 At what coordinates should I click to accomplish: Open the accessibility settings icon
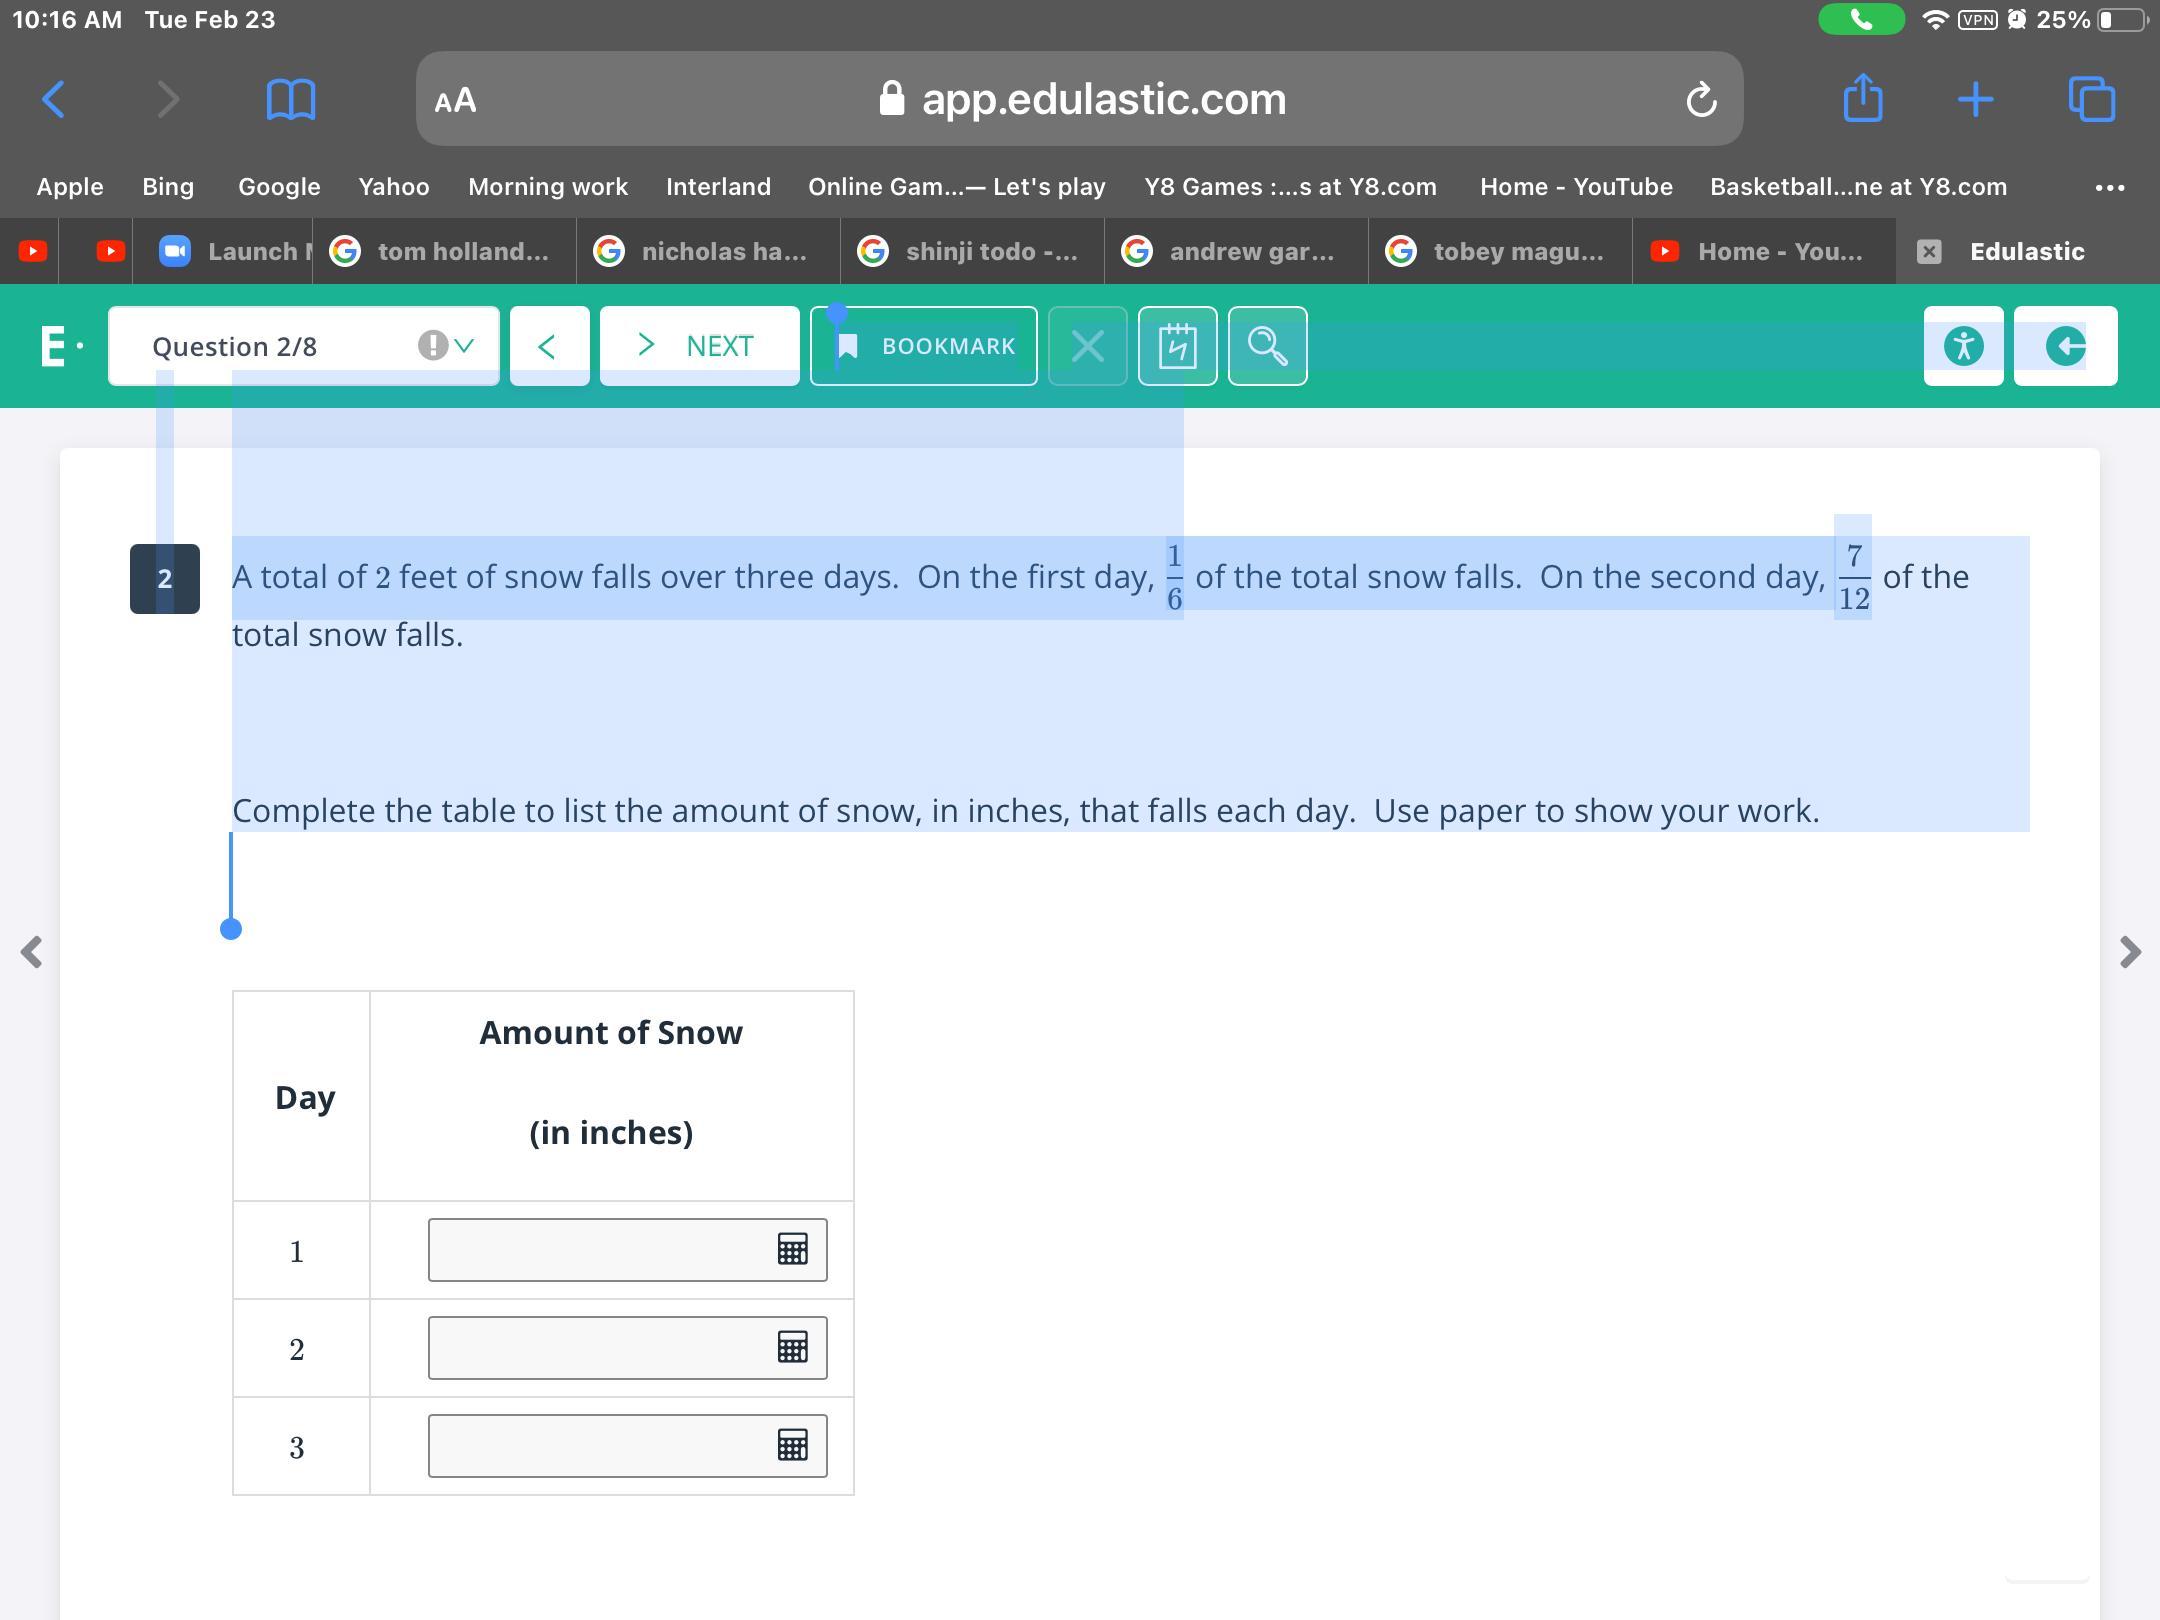(1963, 346)
